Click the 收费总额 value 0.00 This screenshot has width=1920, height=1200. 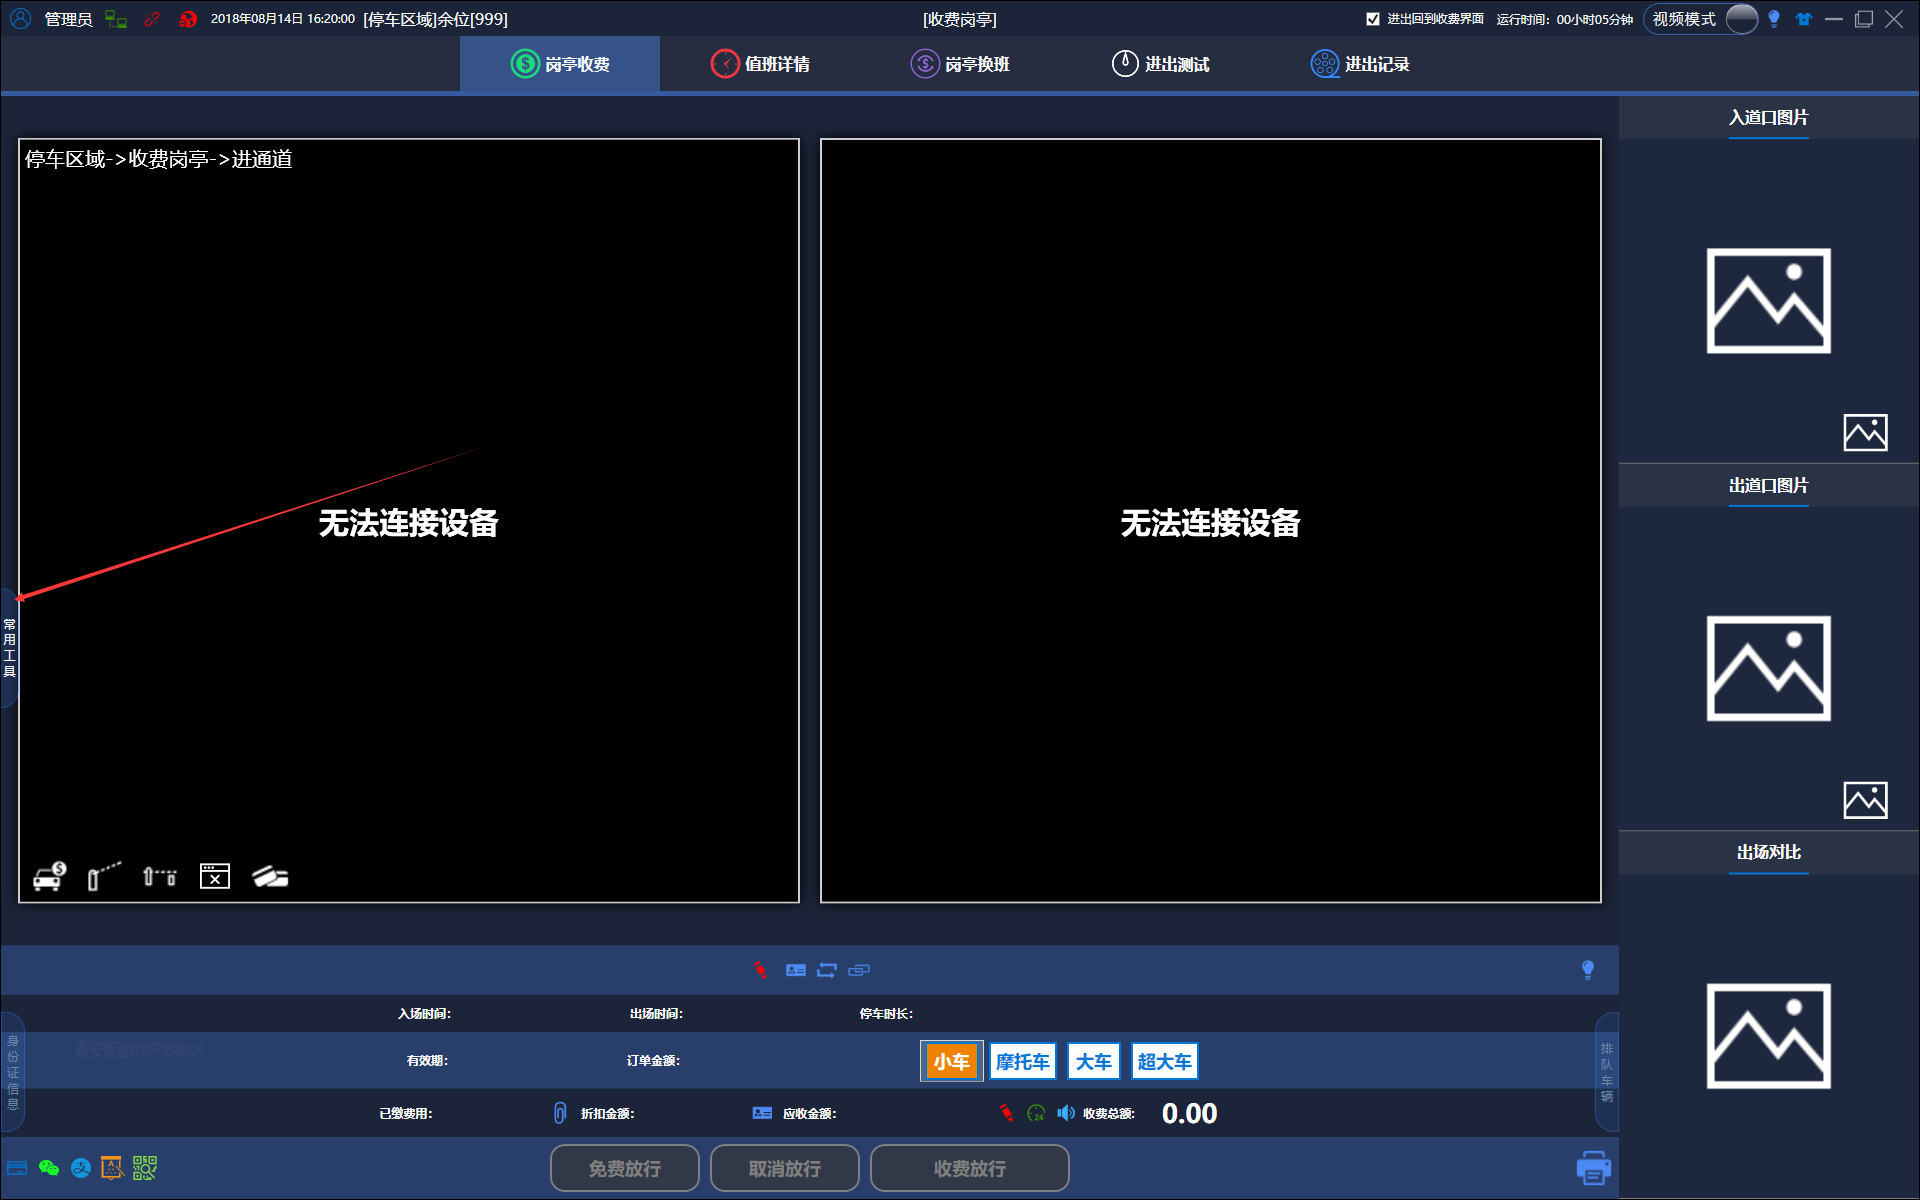[x=1189, y=1113]
